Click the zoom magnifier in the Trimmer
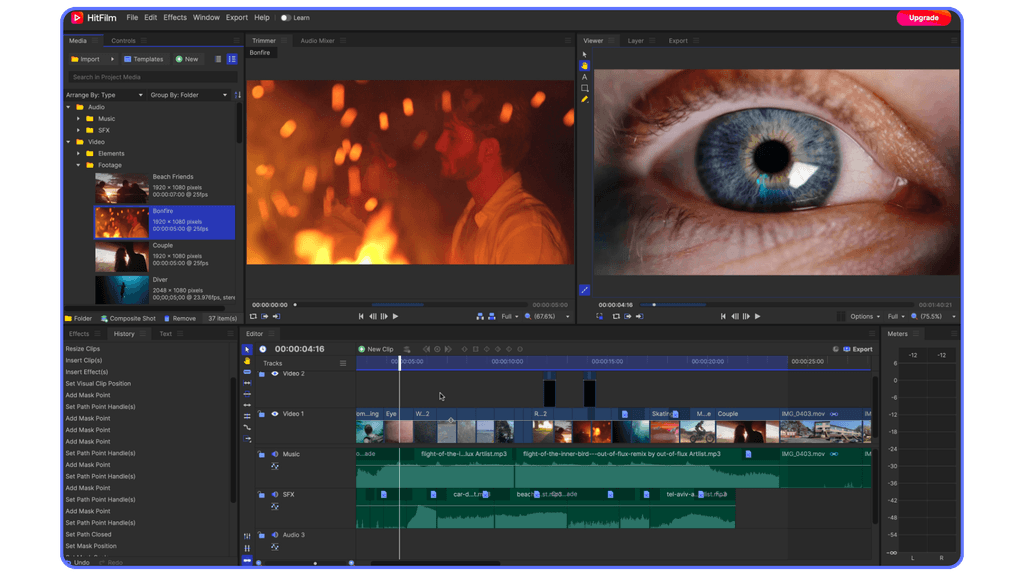 pyautogui.click(x=527, y=316)
